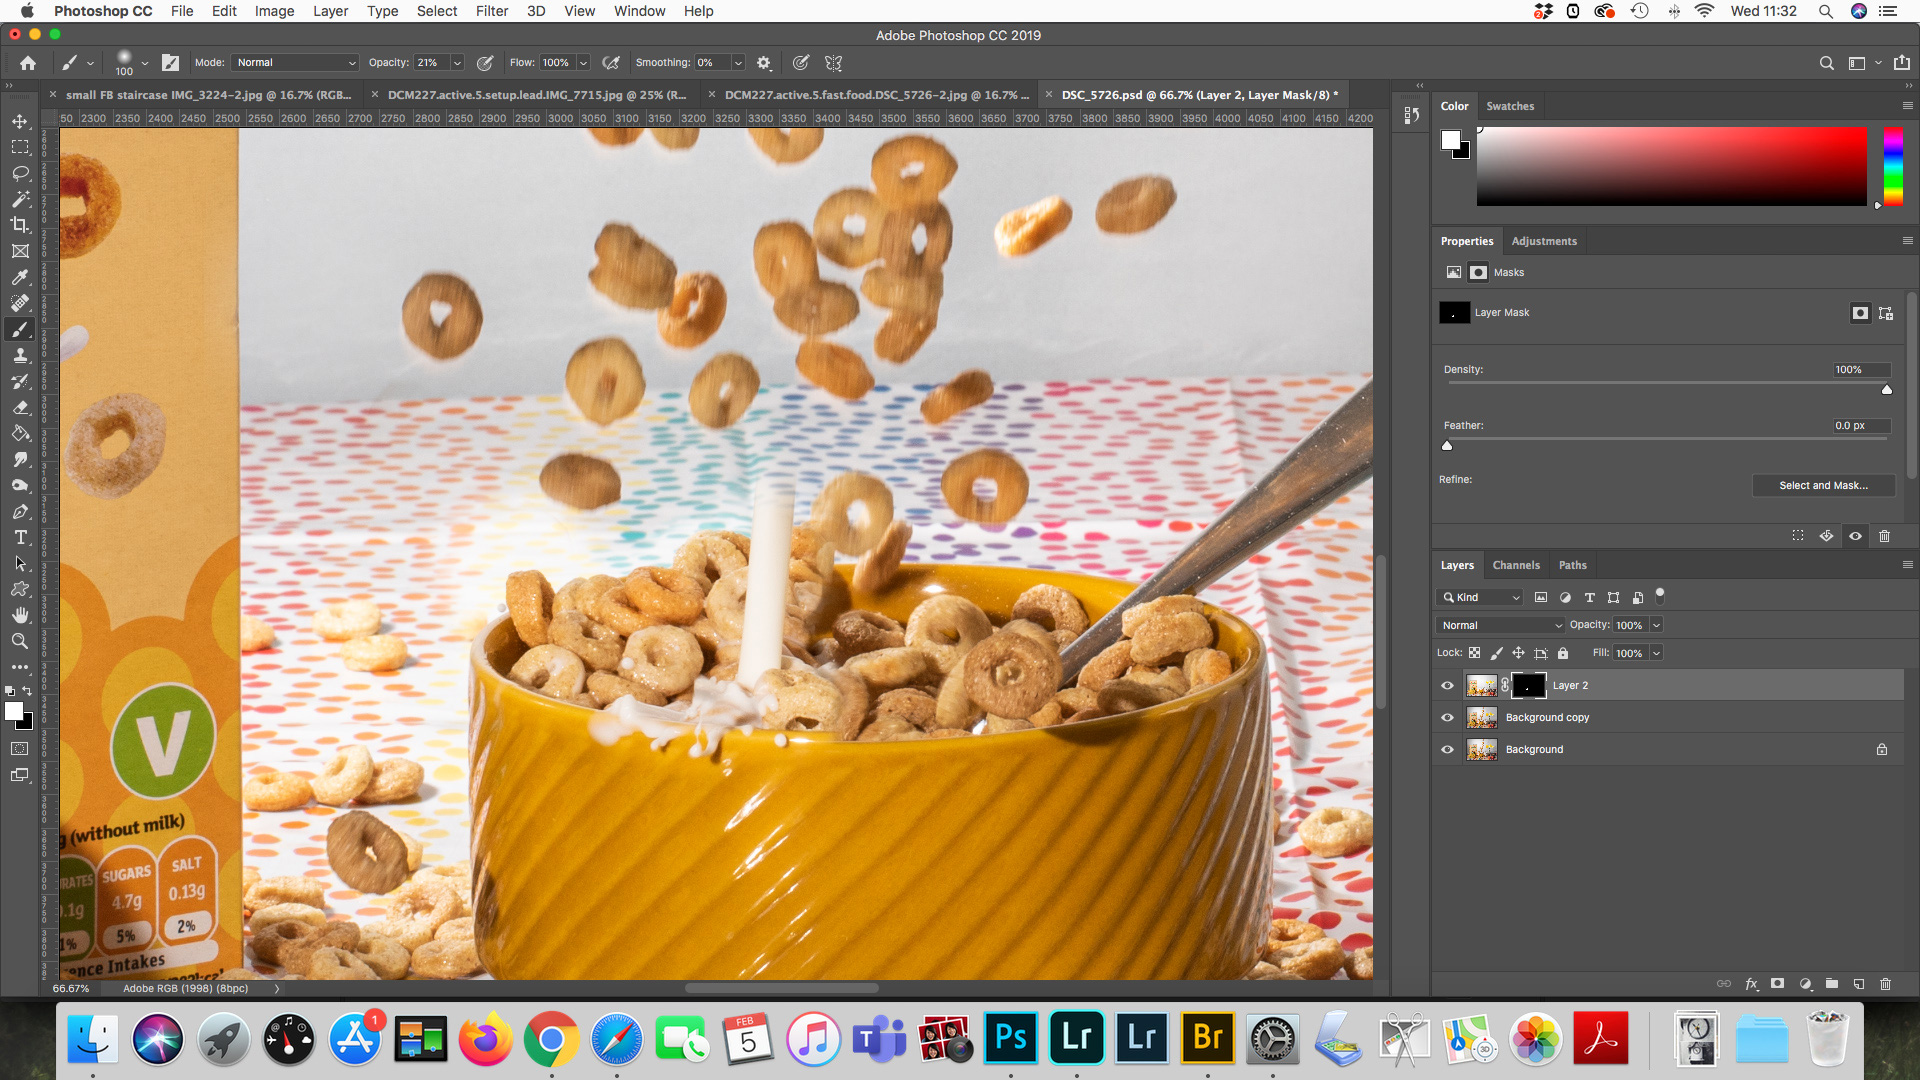Open the Filter menu
Image resolution: width=1920 pixels, height=1080 pixels.
(x=491, y=11)
